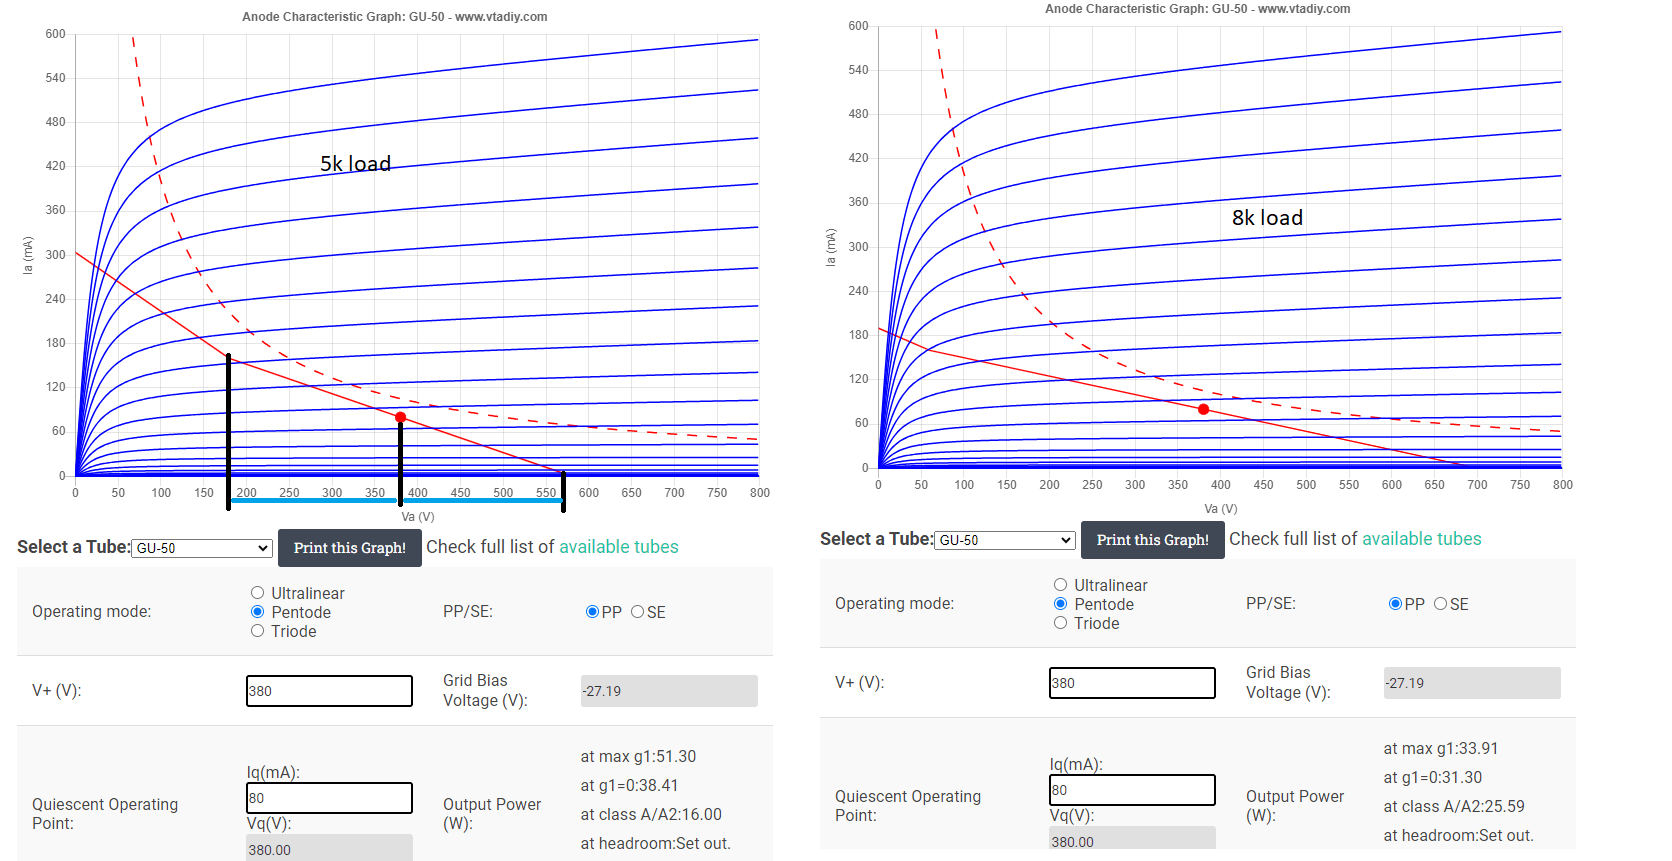Click Grid Bias Voltage value, right panel
The width and height of the screenshot is (1672, 861).
[1472, 683]
